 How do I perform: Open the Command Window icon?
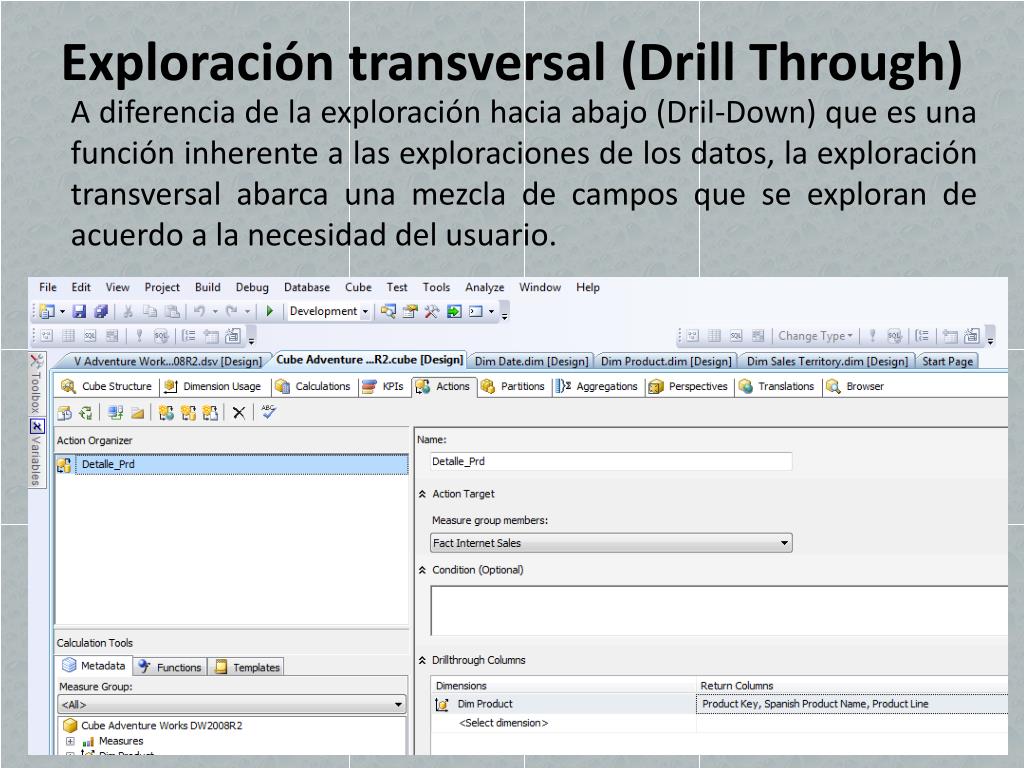point(475,312)
